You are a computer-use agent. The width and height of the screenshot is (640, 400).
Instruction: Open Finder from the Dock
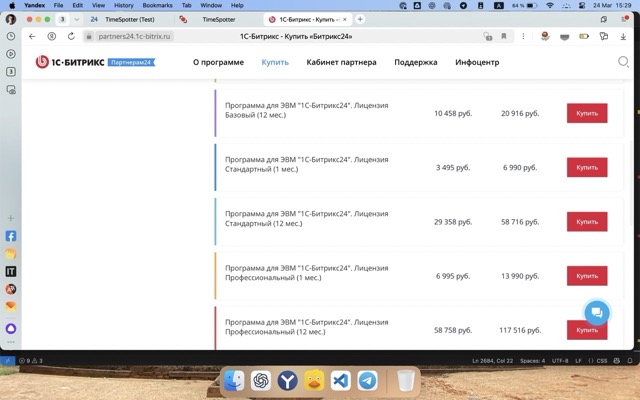point(233,381)
